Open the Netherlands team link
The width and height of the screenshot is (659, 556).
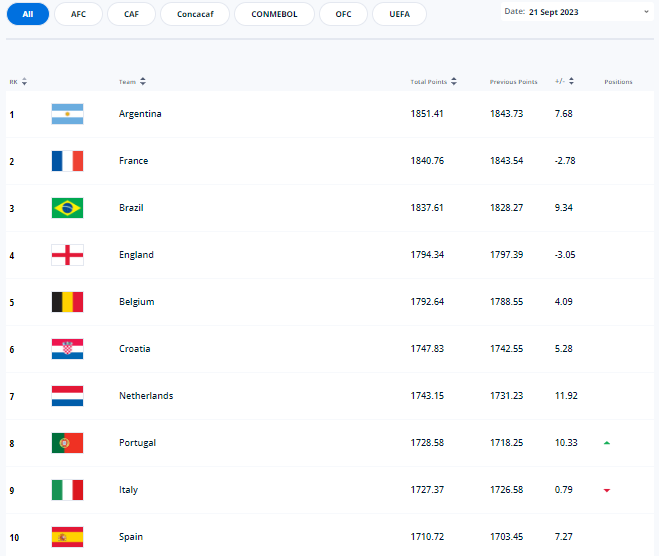click(x=146, y=396)
